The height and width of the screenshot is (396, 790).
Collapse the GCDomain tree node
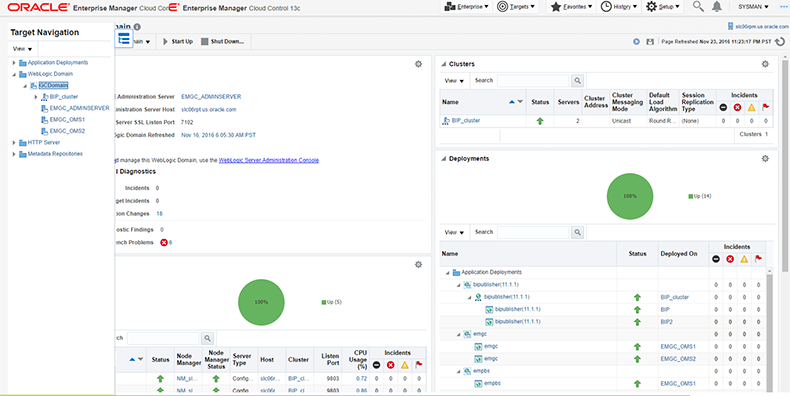[x=25, y=86]
